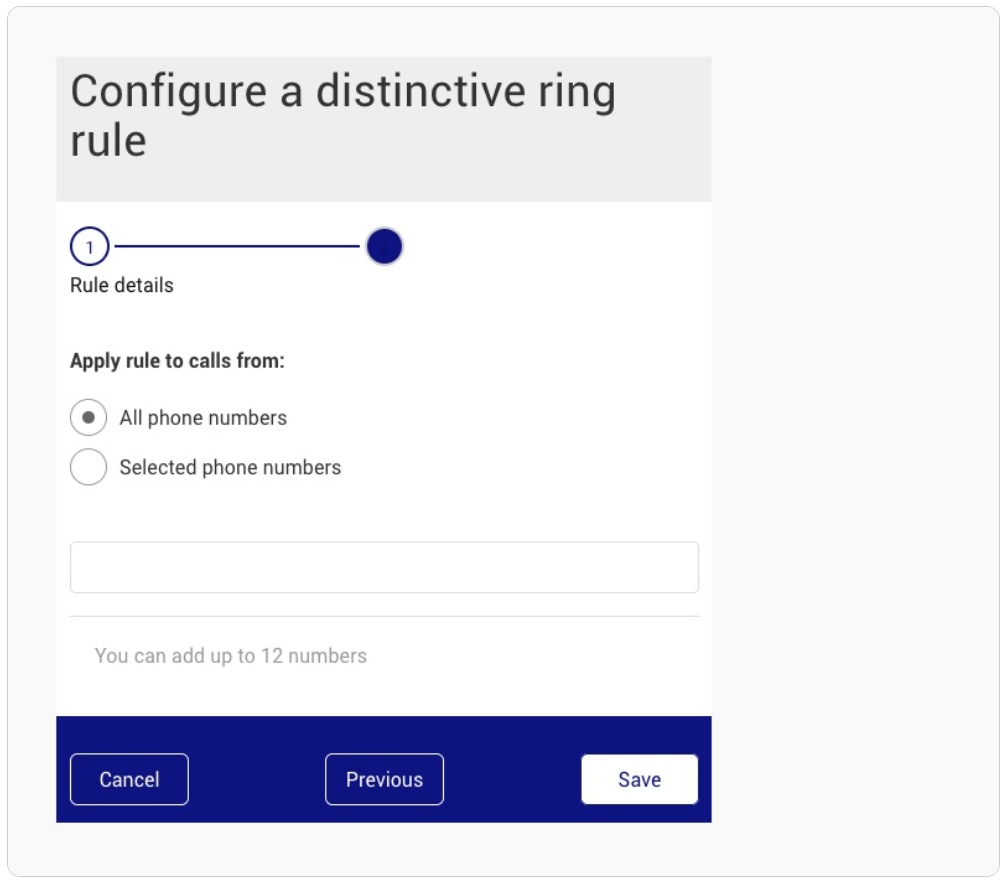This screenshot has width=1008, height=885.
Task: Cancel the distinctive ring rule setup
Action: pos(129,779)
